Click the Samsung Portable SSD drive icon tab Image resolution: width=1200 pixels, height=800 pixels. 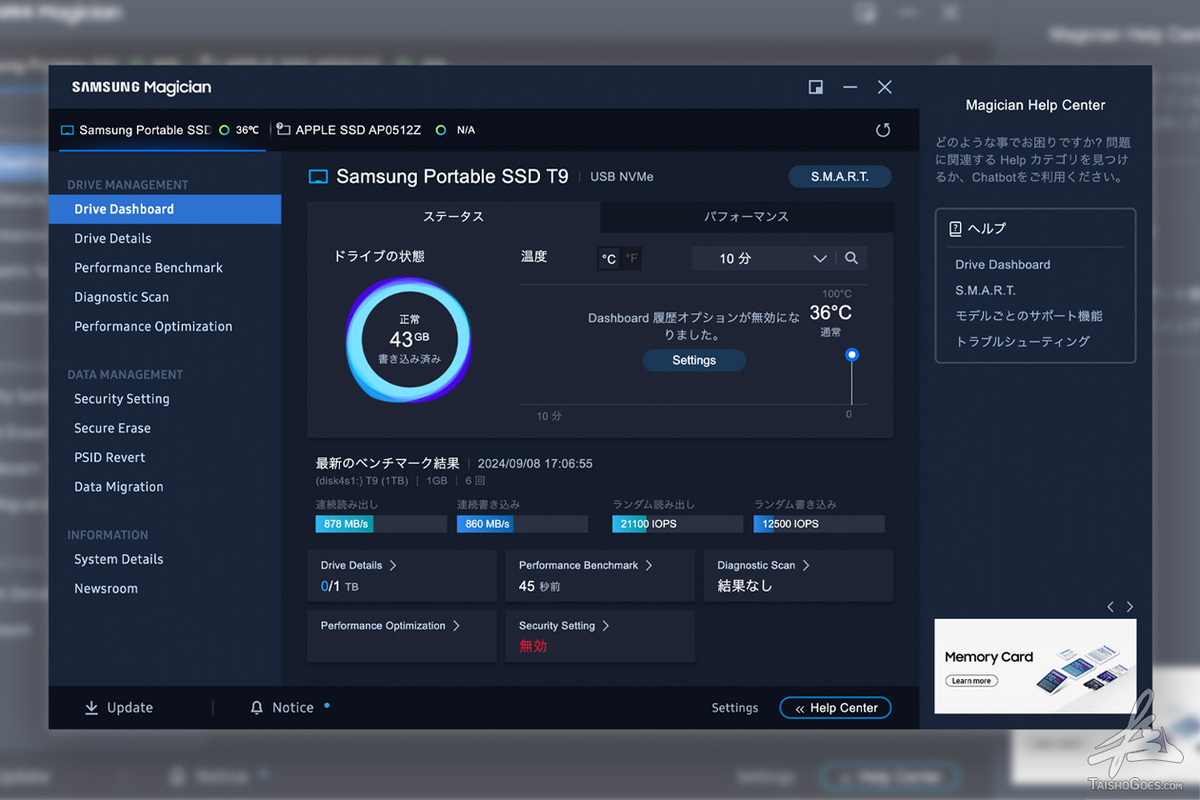coord(67,130)
